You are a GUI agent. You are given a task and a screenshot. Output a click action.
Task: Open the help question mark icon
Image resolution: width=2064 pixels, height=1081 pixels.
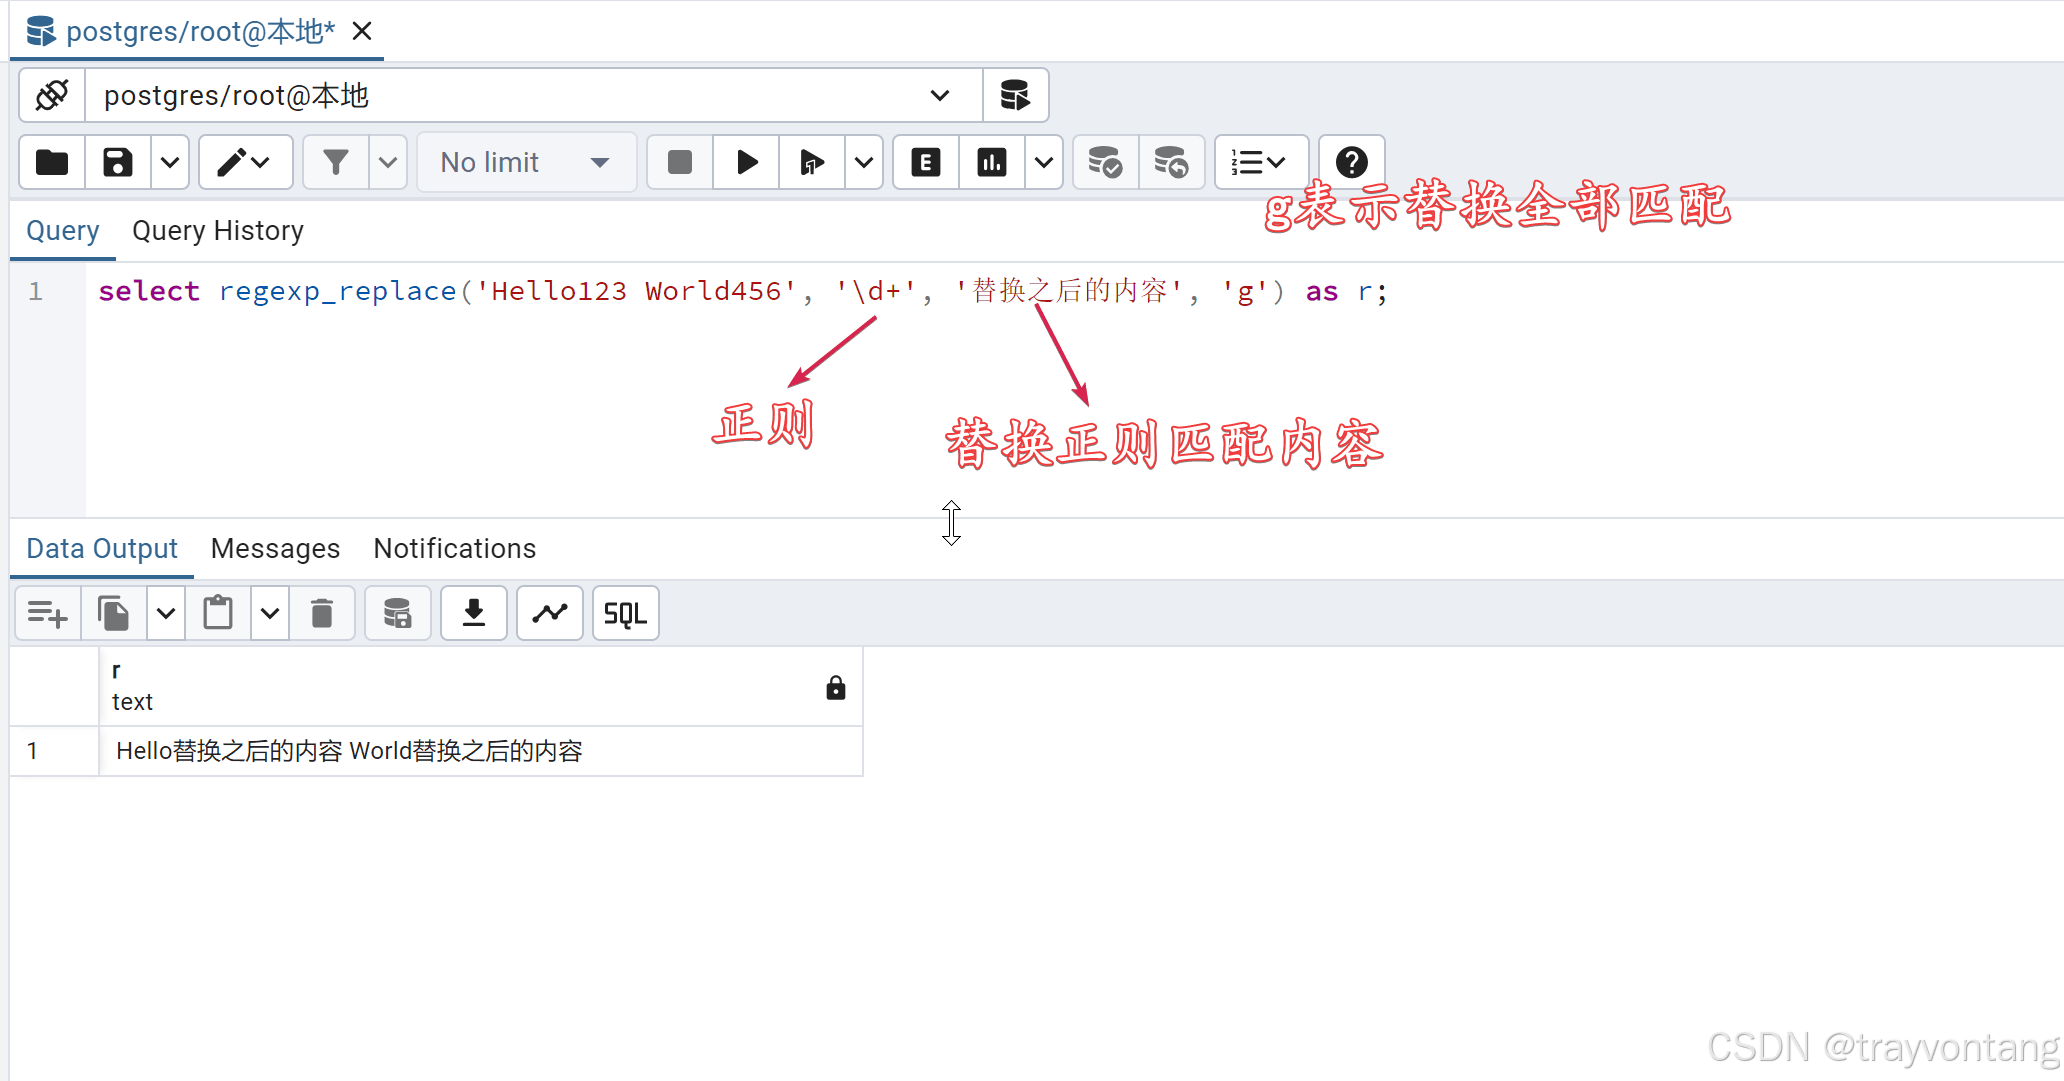coord(1352,162)
